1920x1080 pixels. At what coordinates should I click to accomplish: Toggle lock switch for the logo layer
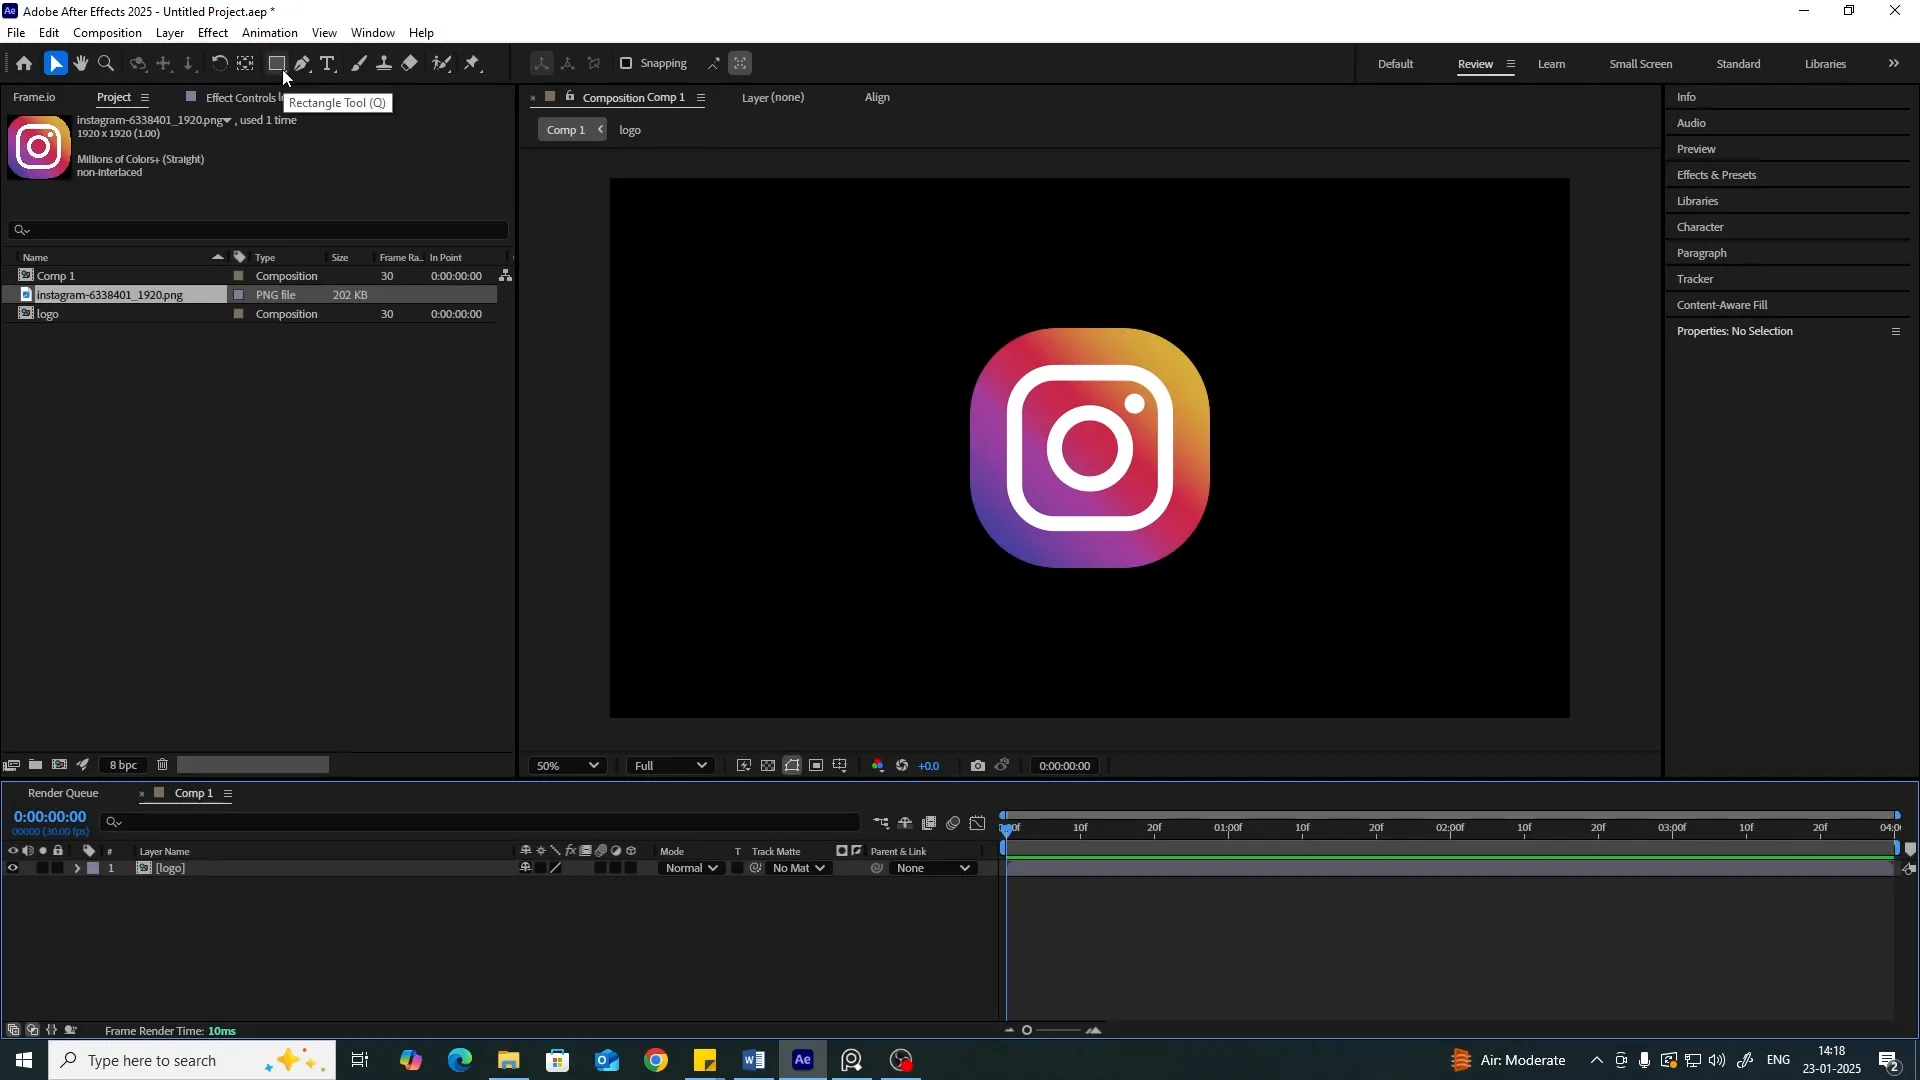click(x=58, y=868)
